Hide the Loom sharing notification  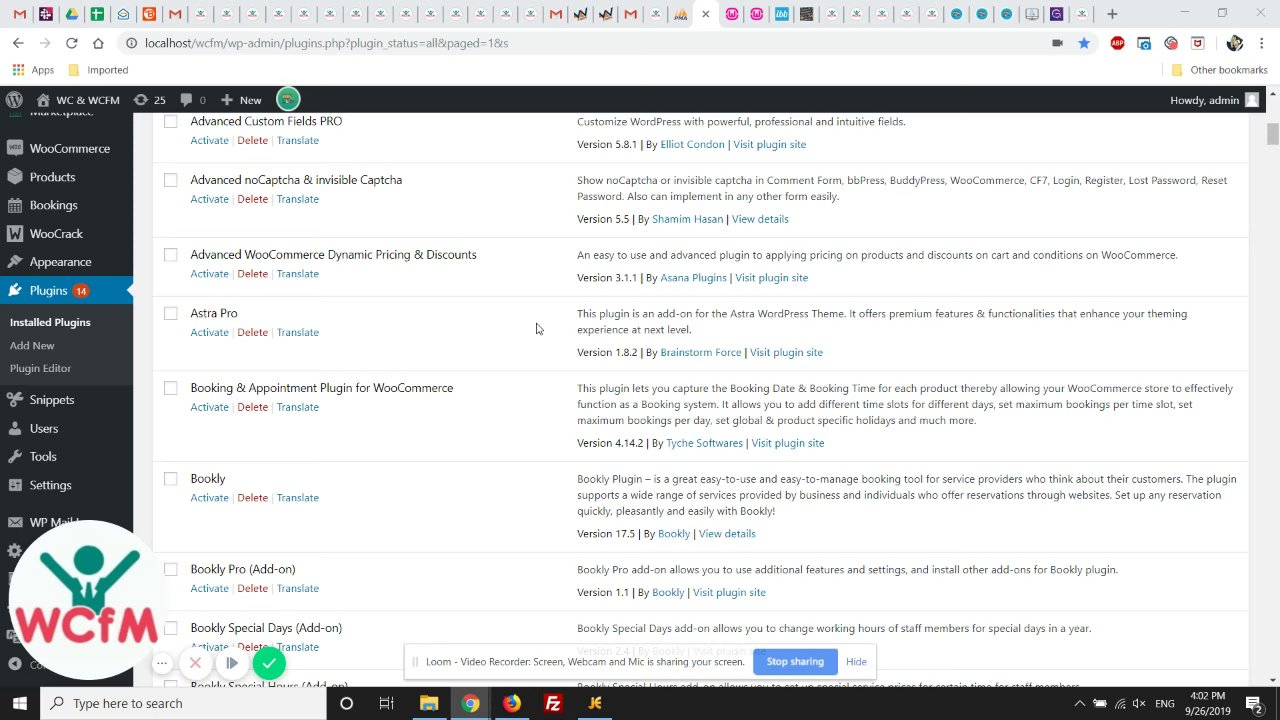point(856,662)
